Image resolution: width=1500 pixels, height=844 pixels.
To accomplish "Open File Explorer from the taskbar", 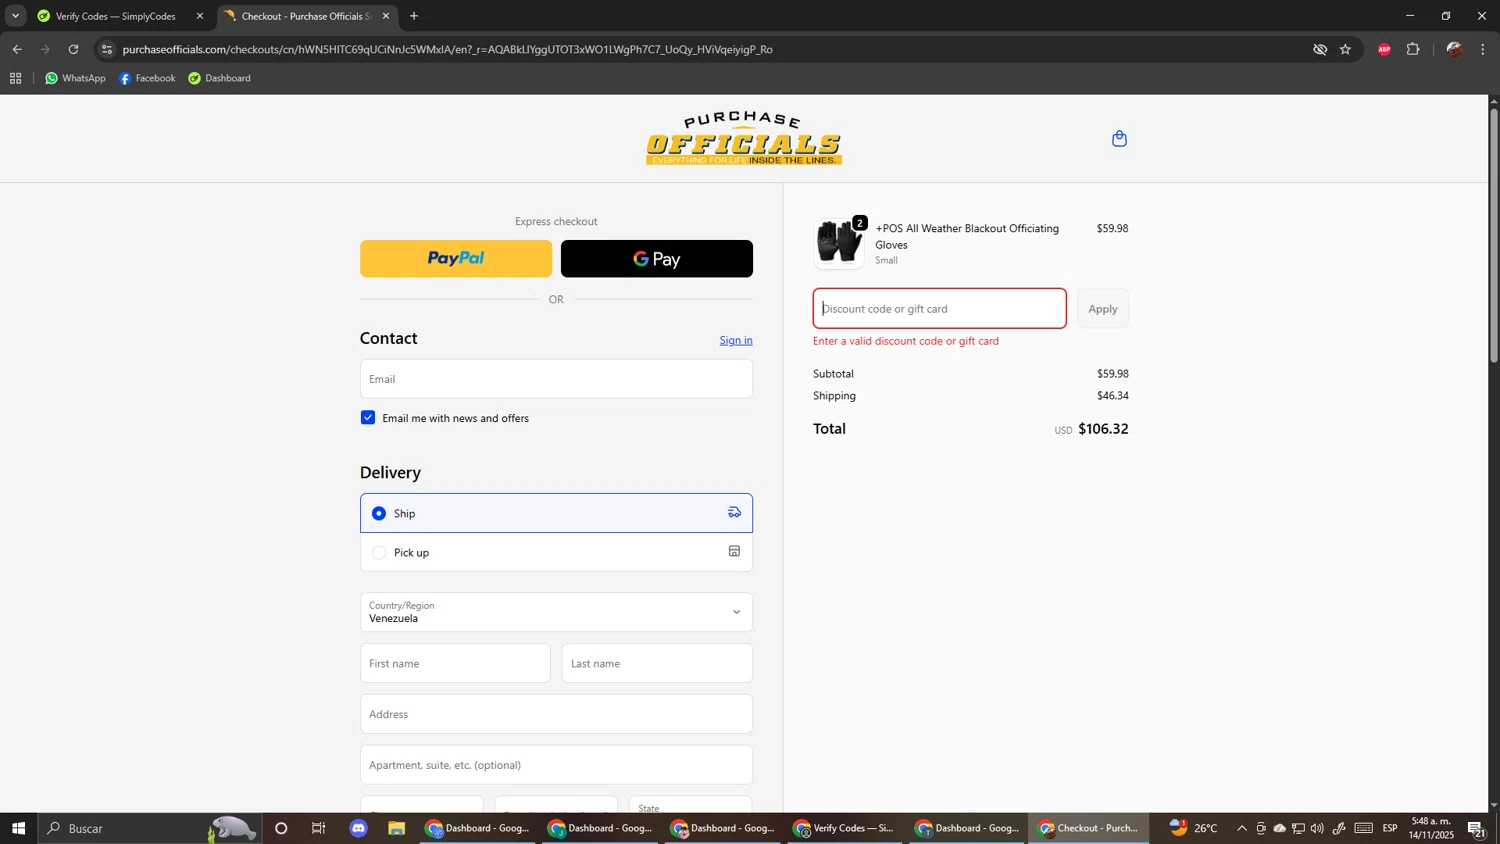I will click(x=397, y=828).
